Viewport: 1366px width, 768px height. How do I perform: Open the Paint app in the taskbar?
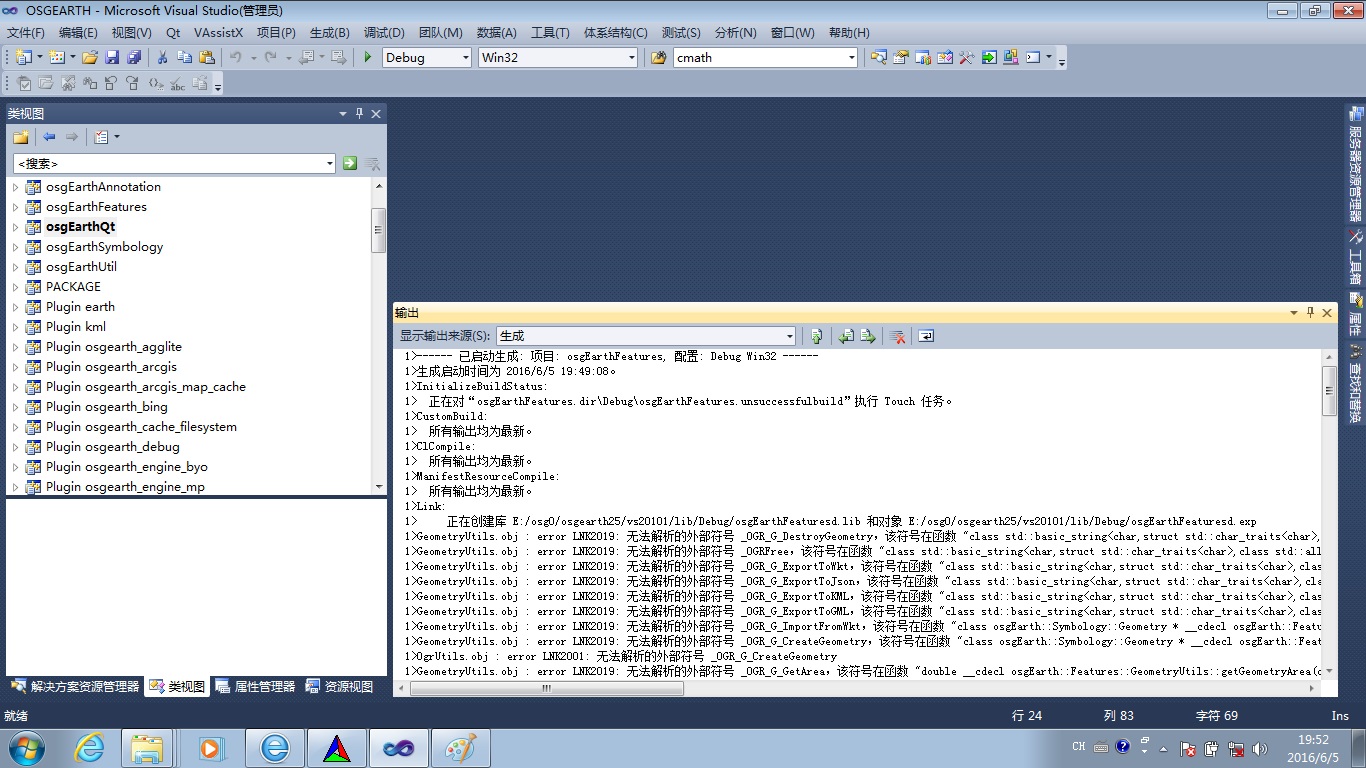(460, 748)
